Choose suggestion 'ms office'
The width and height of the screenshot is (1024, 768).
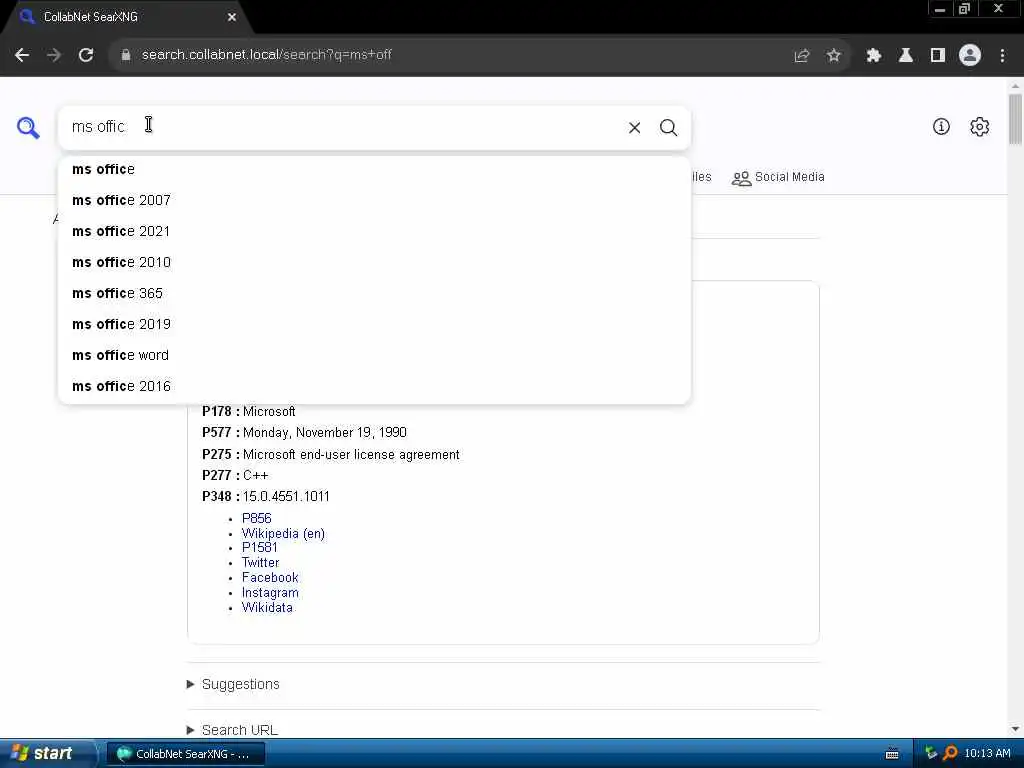374,169
